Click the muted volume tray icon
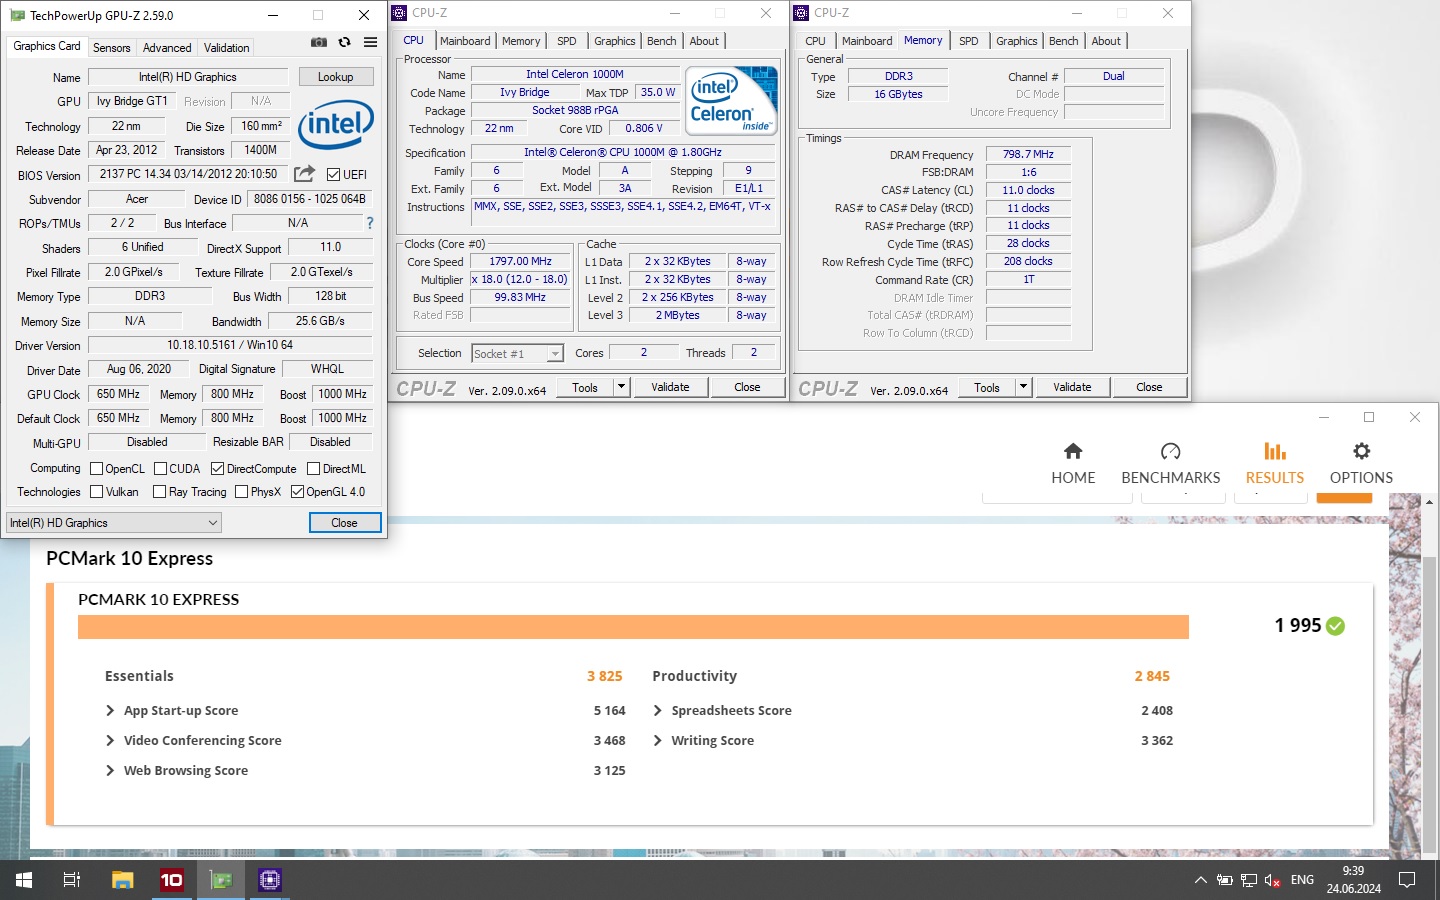1440x900 pixels. click(x=1272, y=880)
